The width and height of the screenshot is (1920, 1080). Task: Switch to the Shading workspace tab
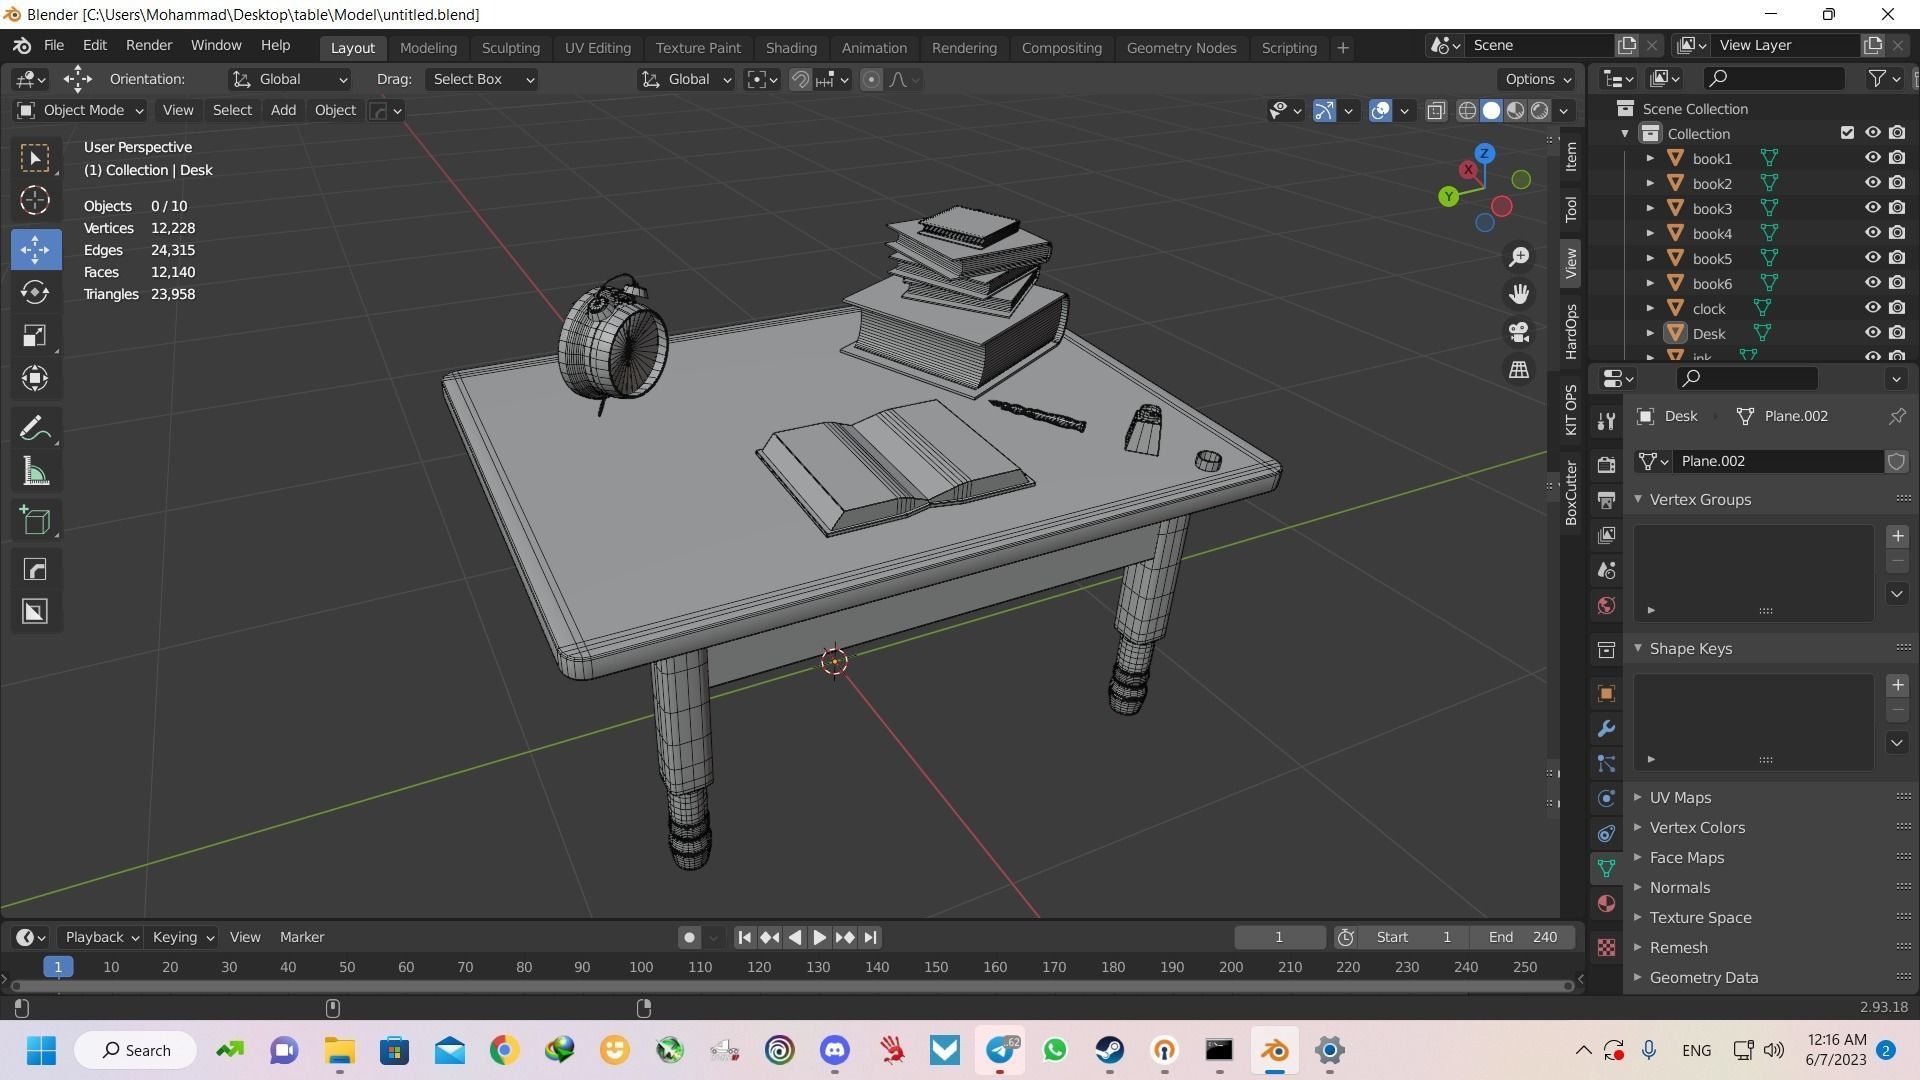tap(791, 48)
